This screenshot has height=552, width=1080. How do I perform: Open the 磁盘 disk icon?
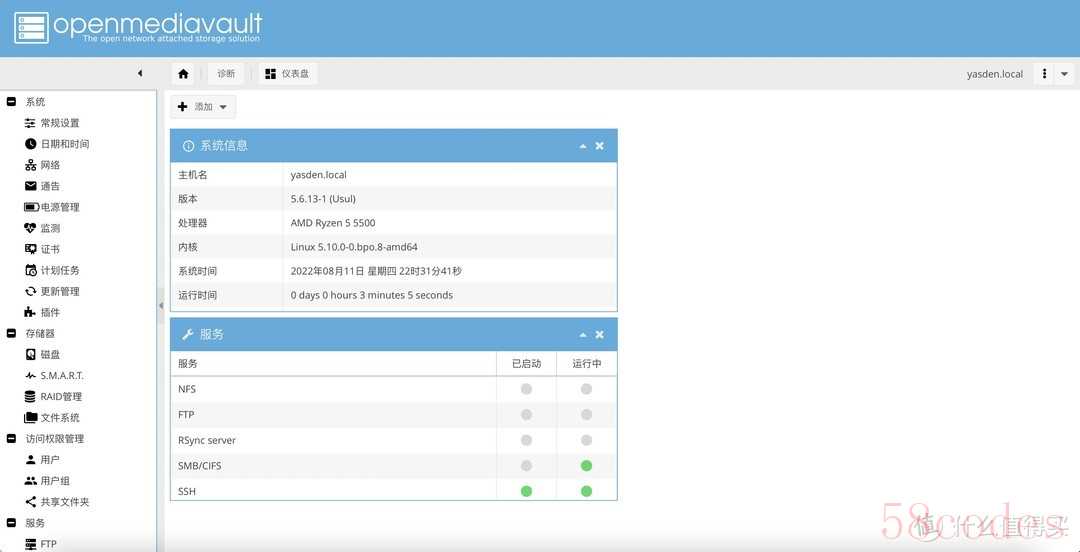coord(30,354)
